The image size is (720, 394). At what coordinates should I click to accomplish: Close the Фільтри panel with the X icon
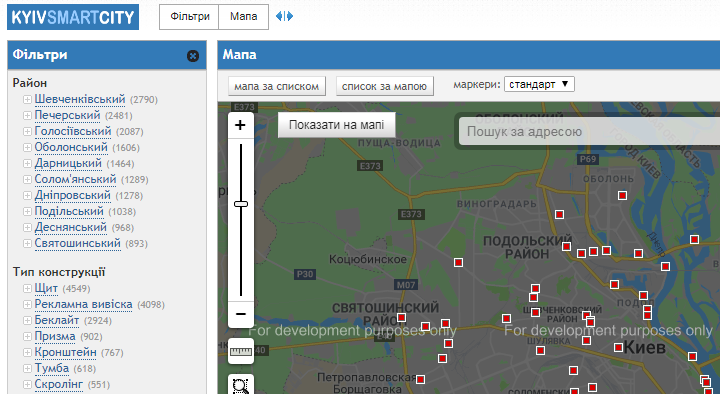(193, 56)
